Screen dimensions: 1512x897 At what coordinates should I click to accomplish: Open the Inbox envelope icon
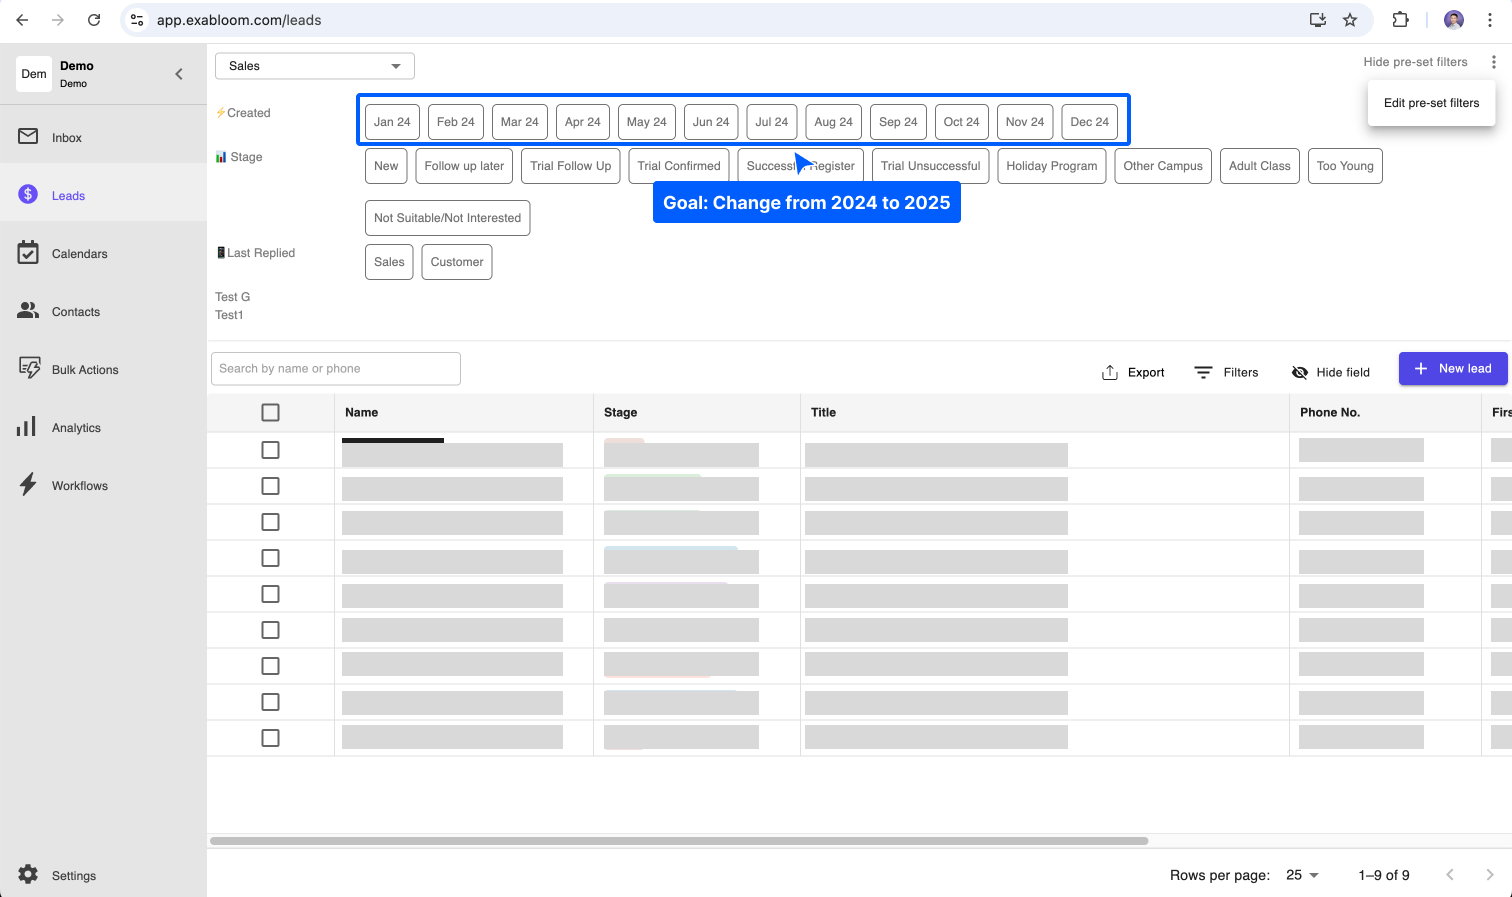[28, 137]
